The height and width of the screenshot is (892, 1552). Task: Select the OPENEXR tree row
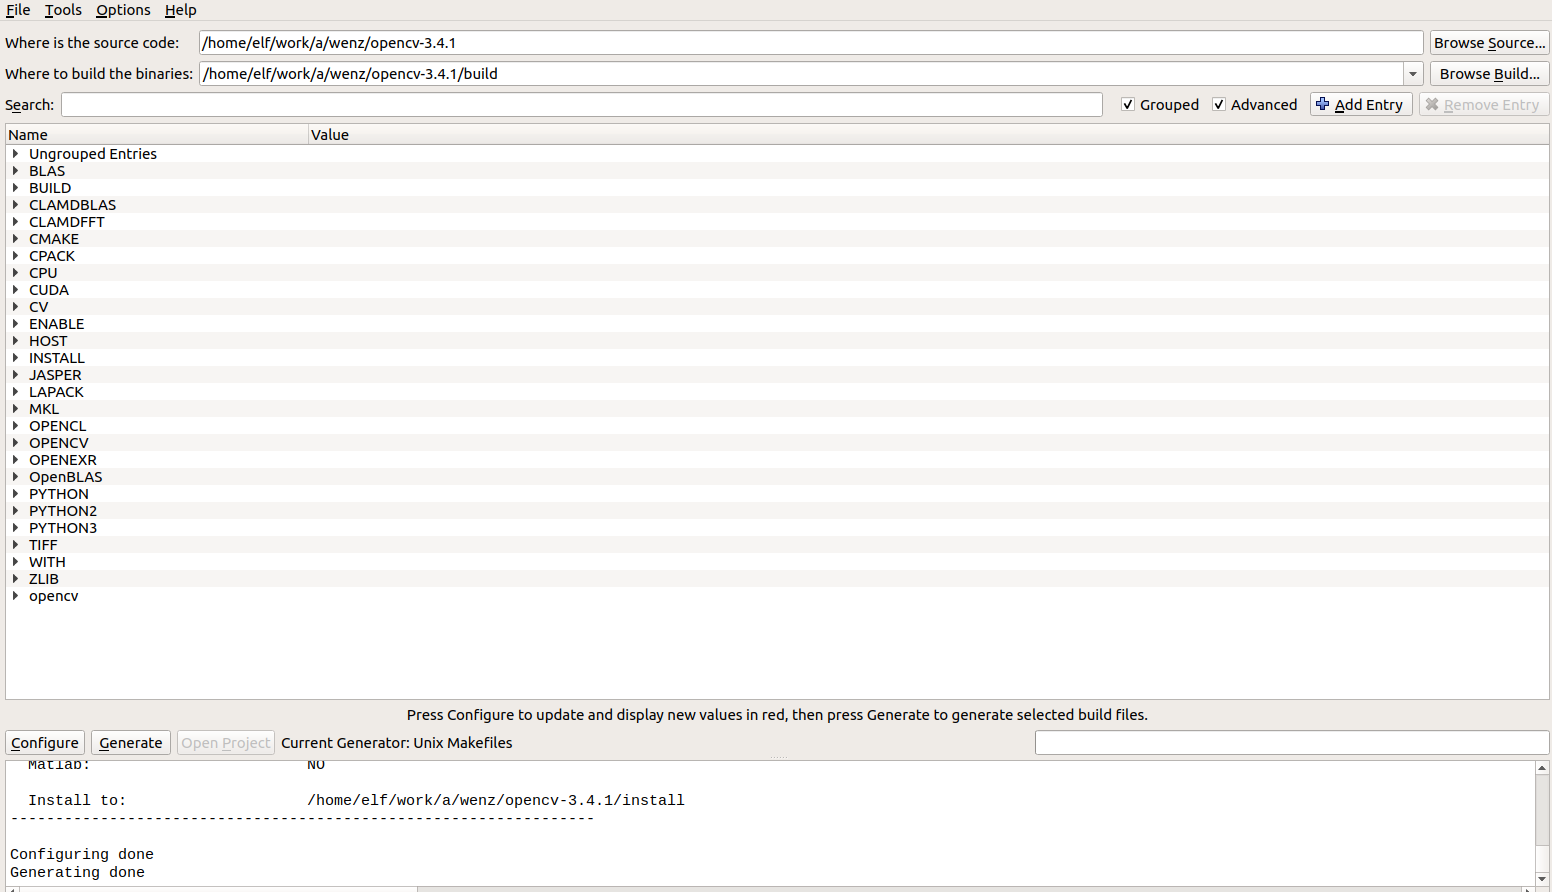777,460
